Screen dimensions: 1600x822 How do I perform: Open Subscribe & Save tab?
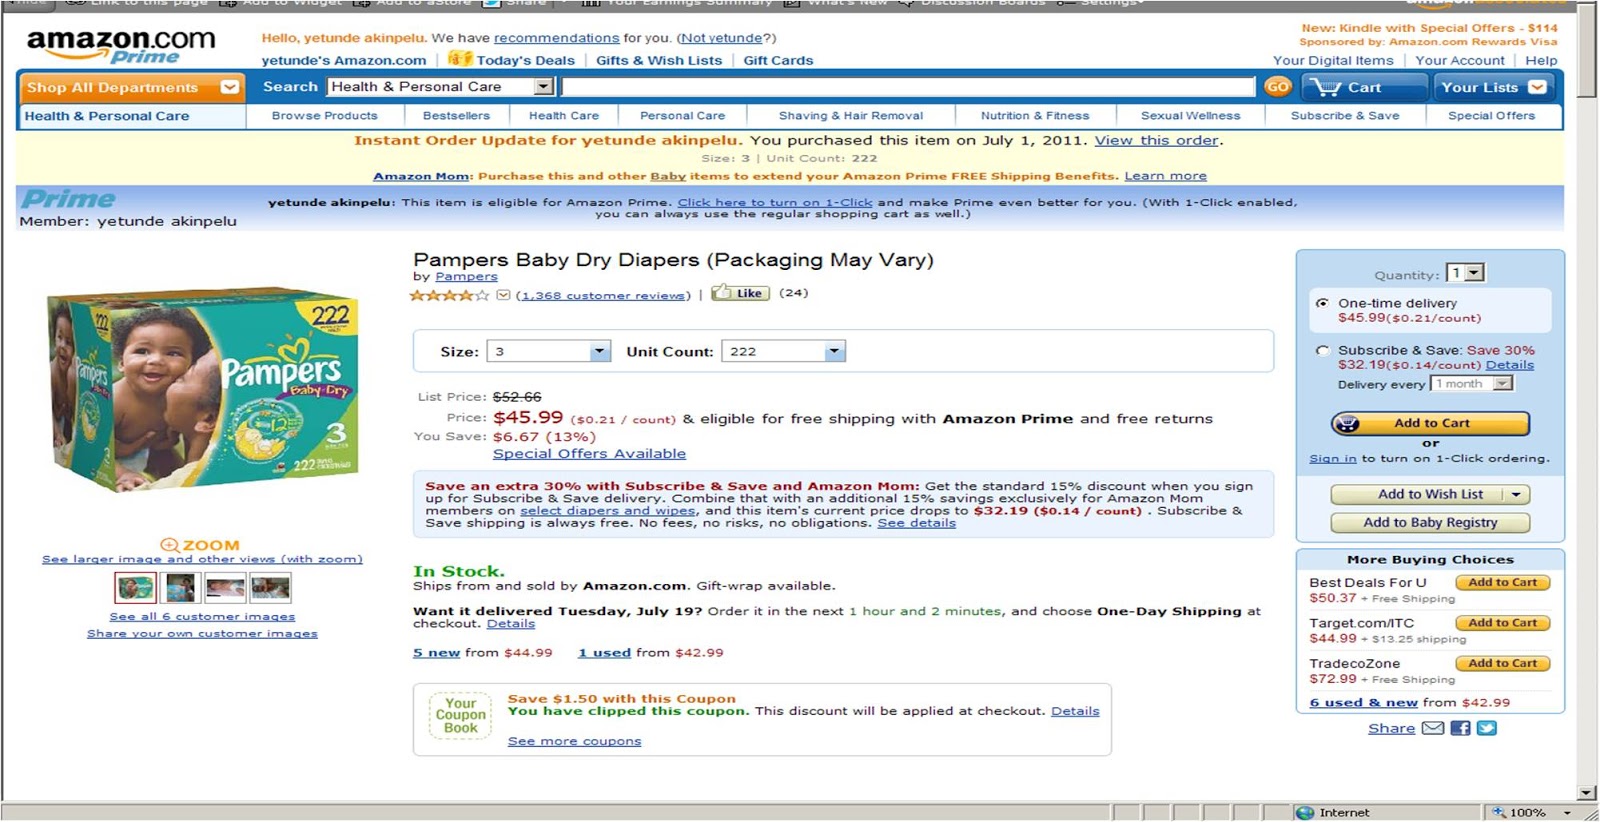tap(1345, 116)
